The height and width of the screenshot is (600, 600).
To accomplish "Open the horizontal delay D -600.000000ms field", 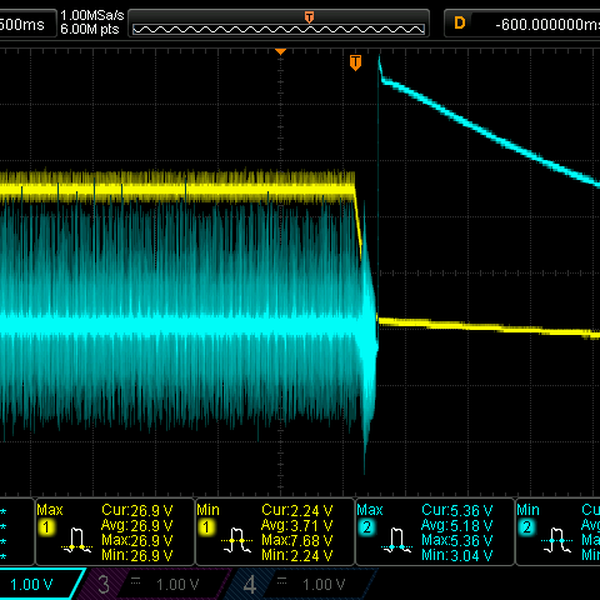I will click(522, 24).
